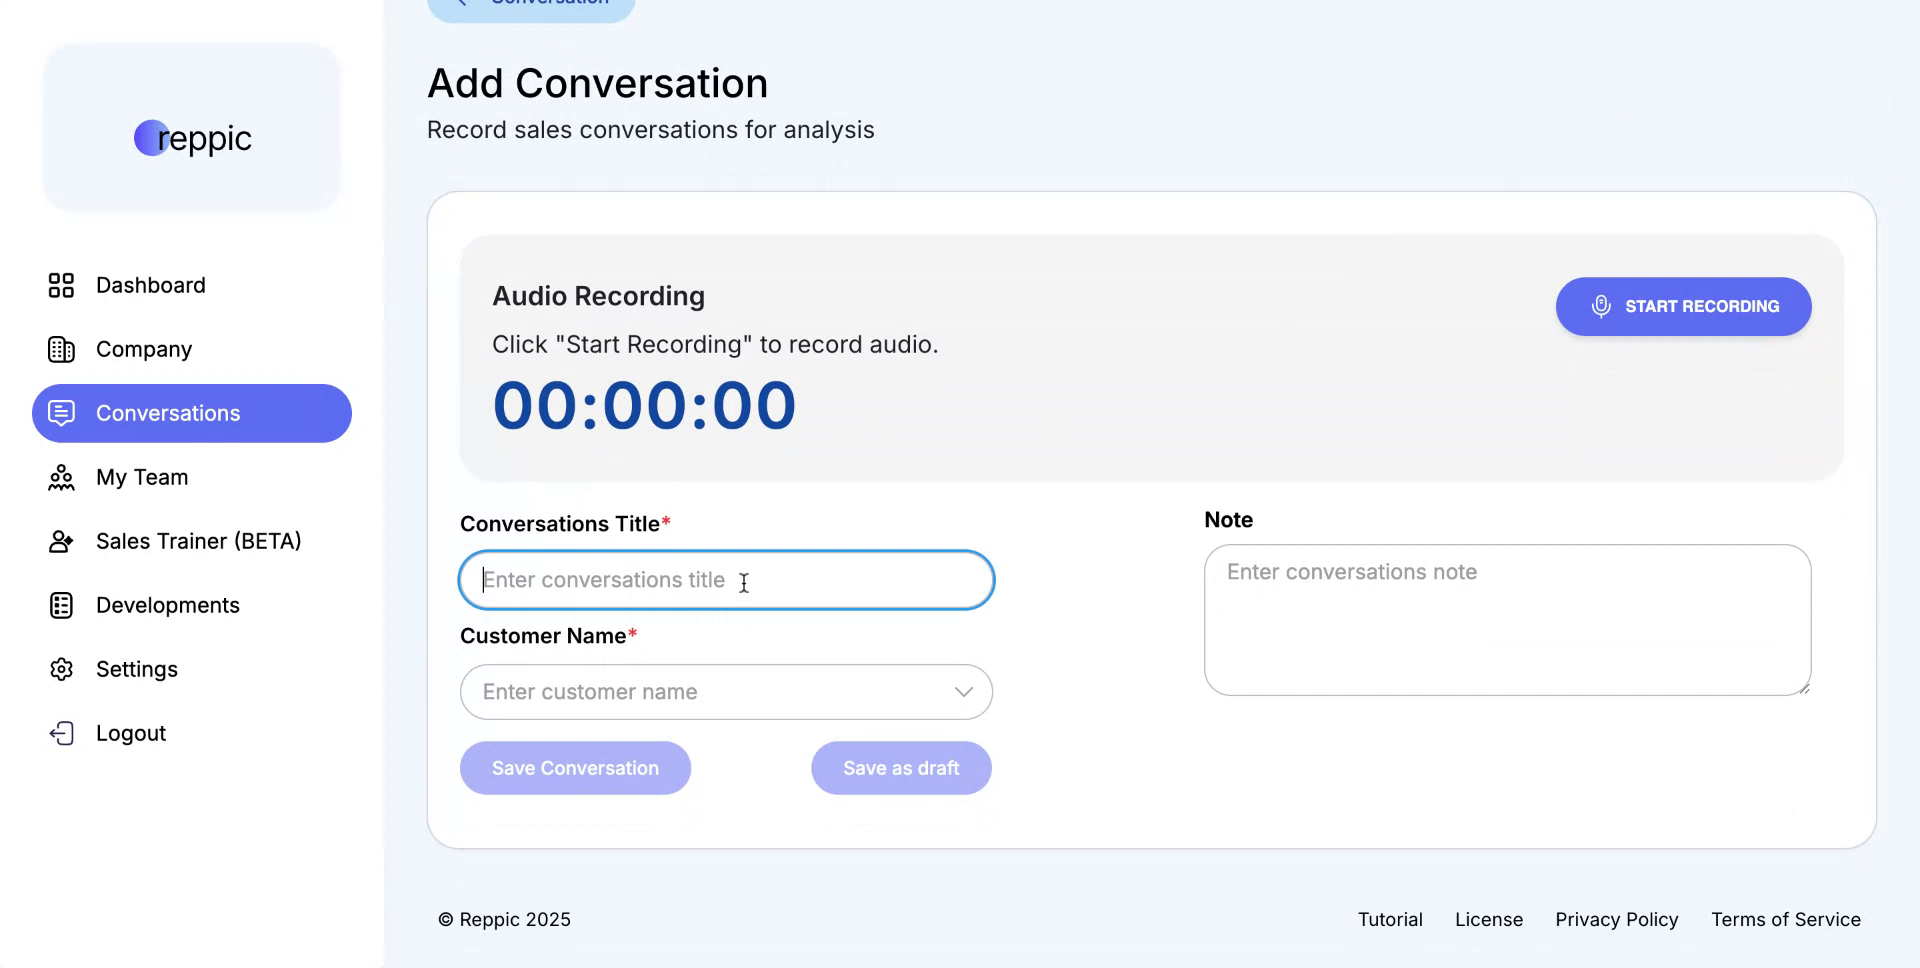Click the Save as draft button
Image resolution: width=1920 pixels, height=968 pixels.
901,768
